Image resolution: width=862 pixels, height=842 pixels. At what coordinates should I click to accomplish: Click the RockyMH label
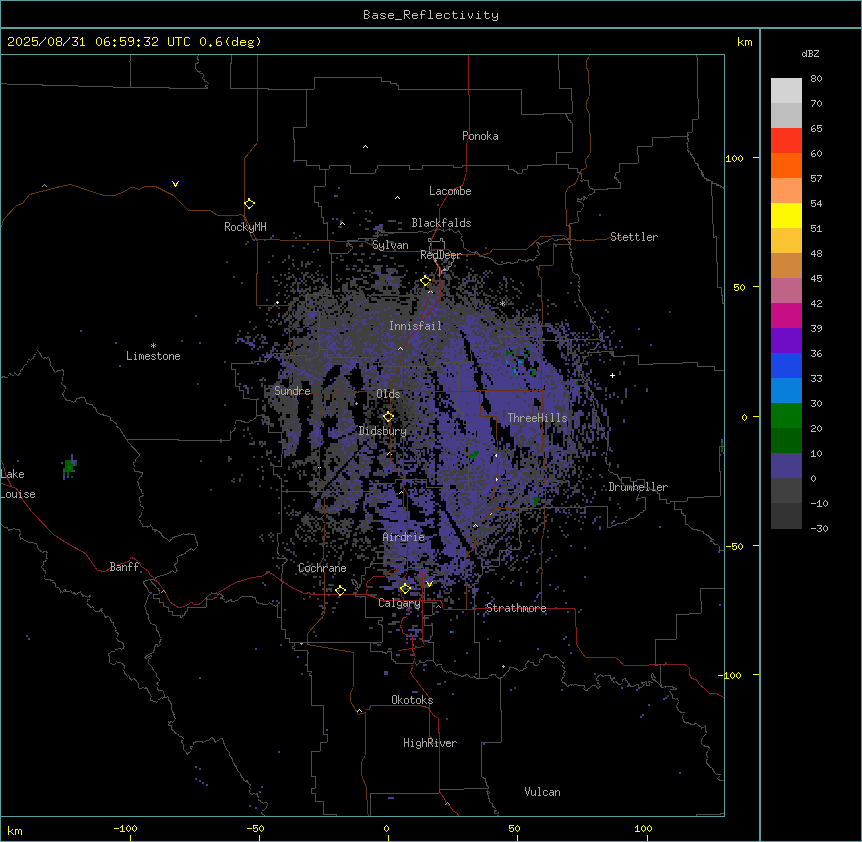[245, 227]
